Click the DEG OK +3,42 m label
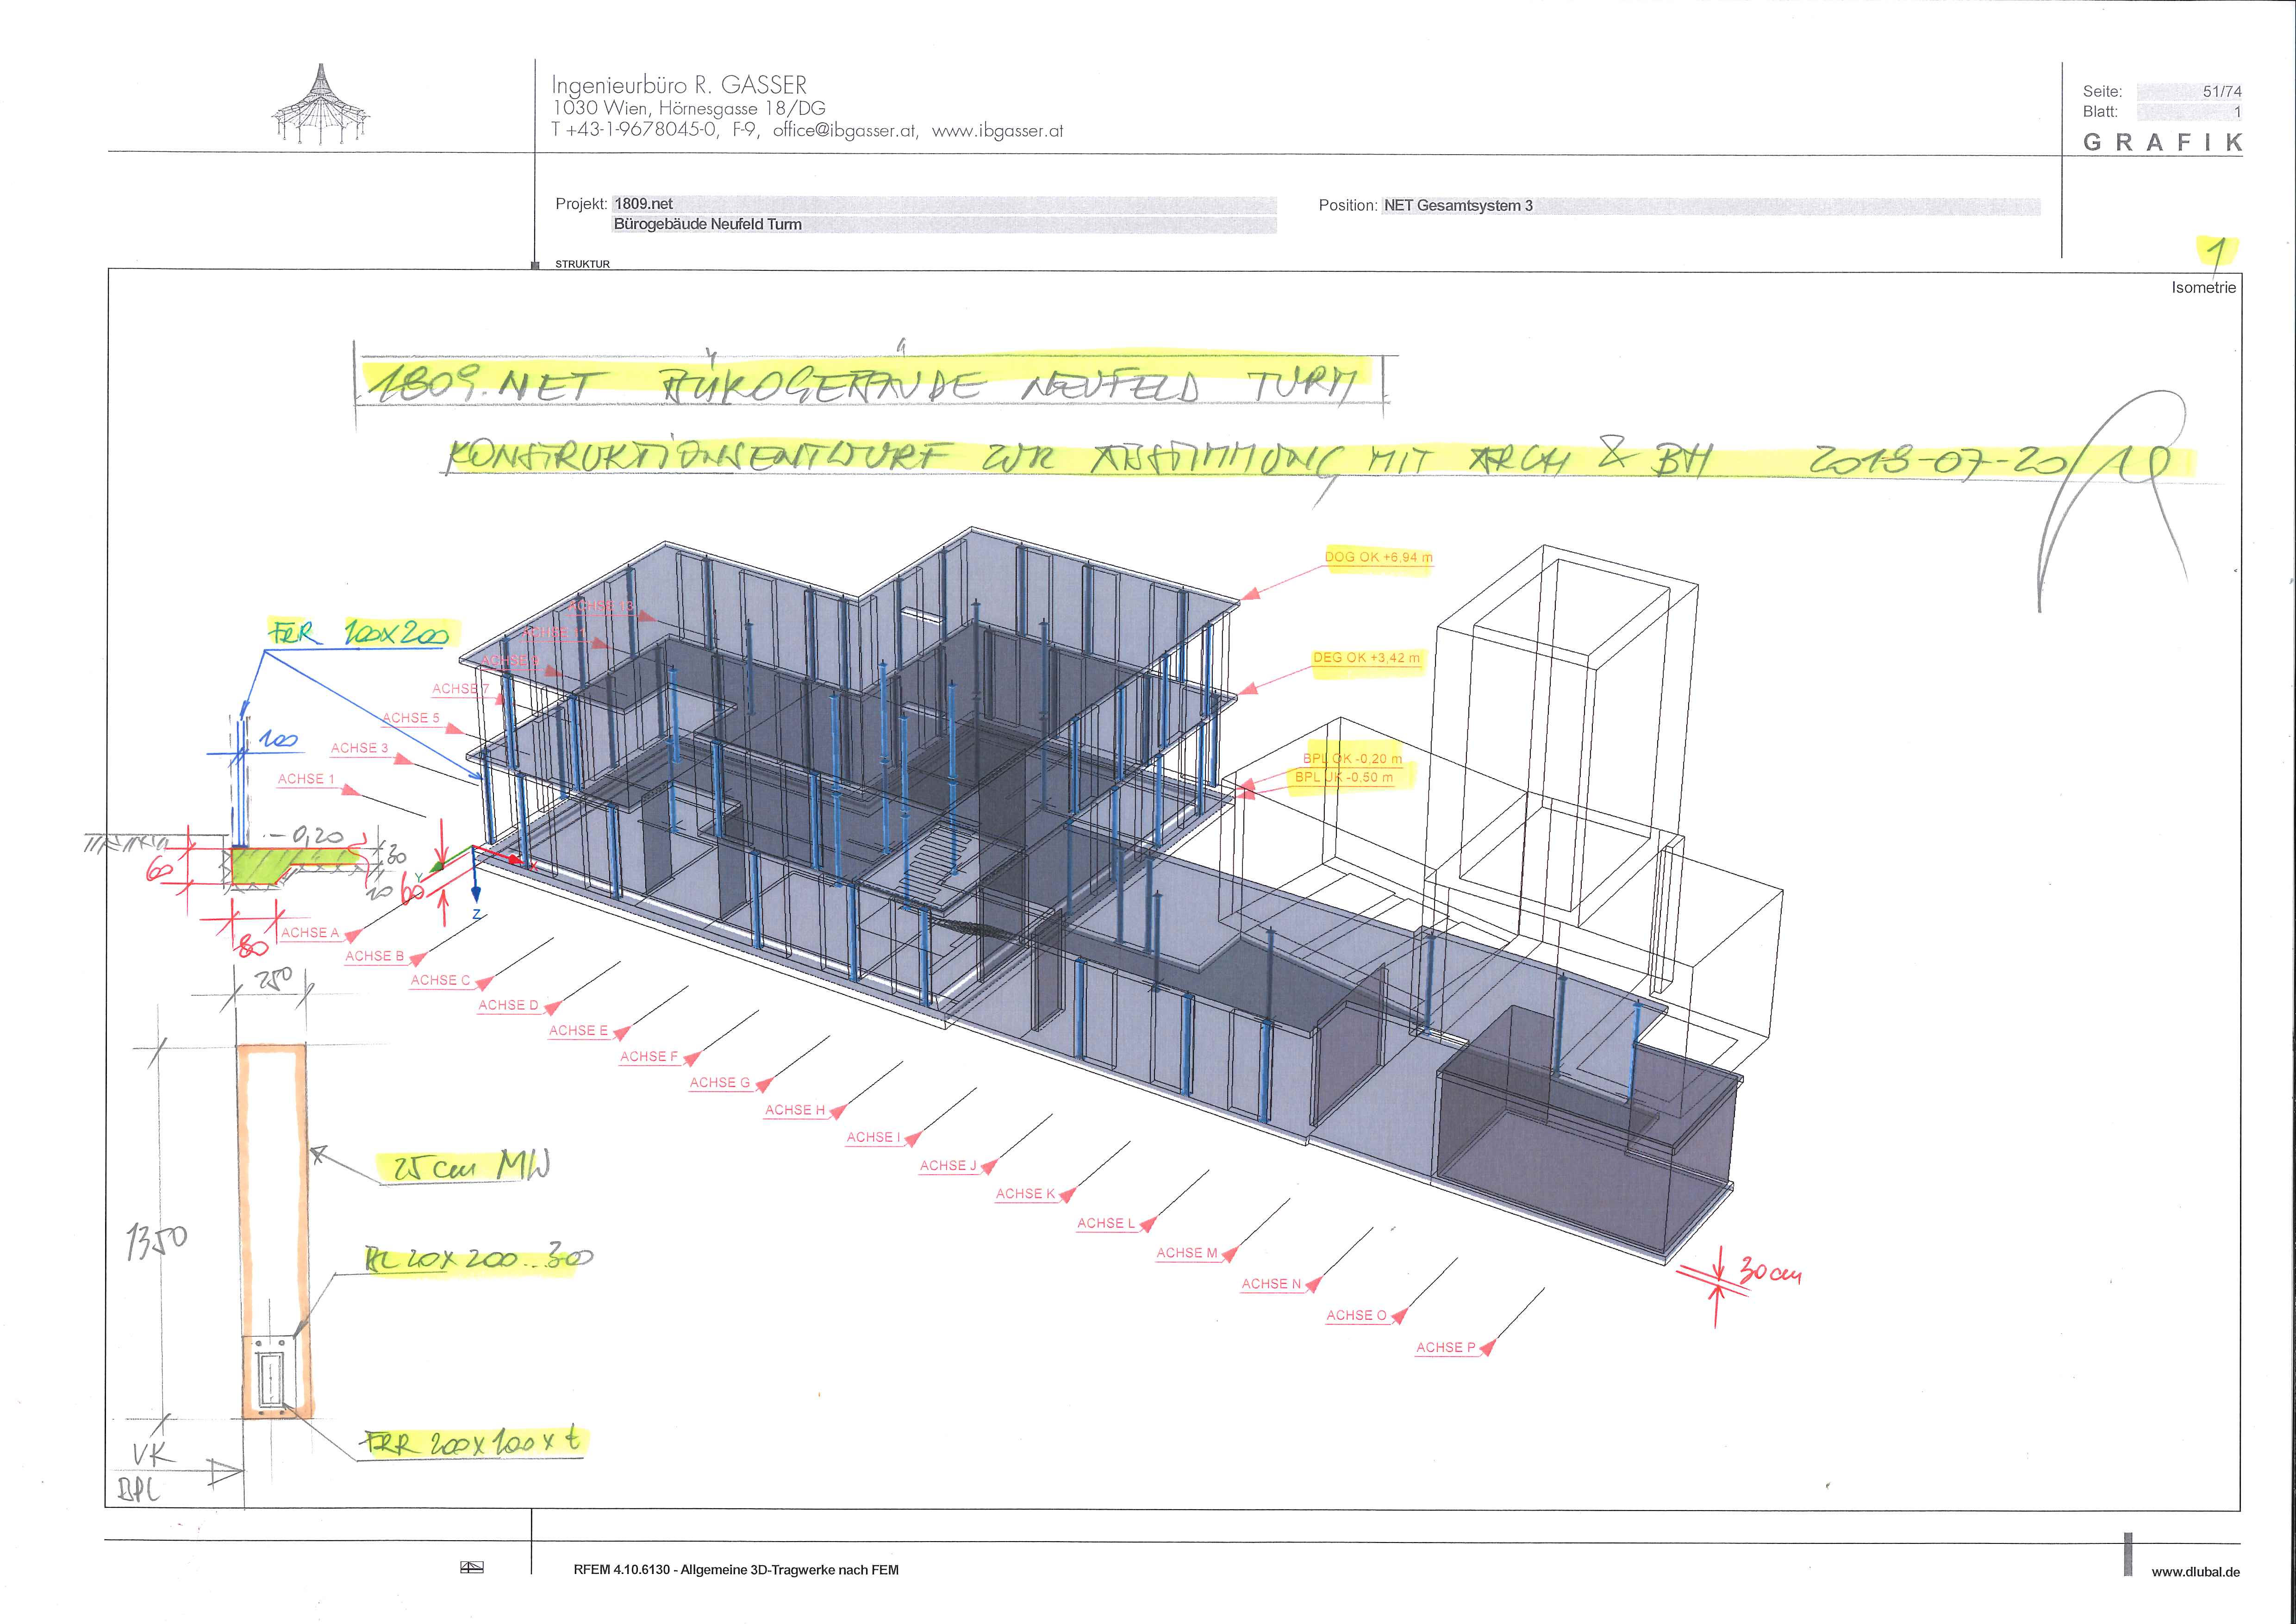Screen dimensions: 2296x1624 pyautogui.click(x=1366, y=659)
